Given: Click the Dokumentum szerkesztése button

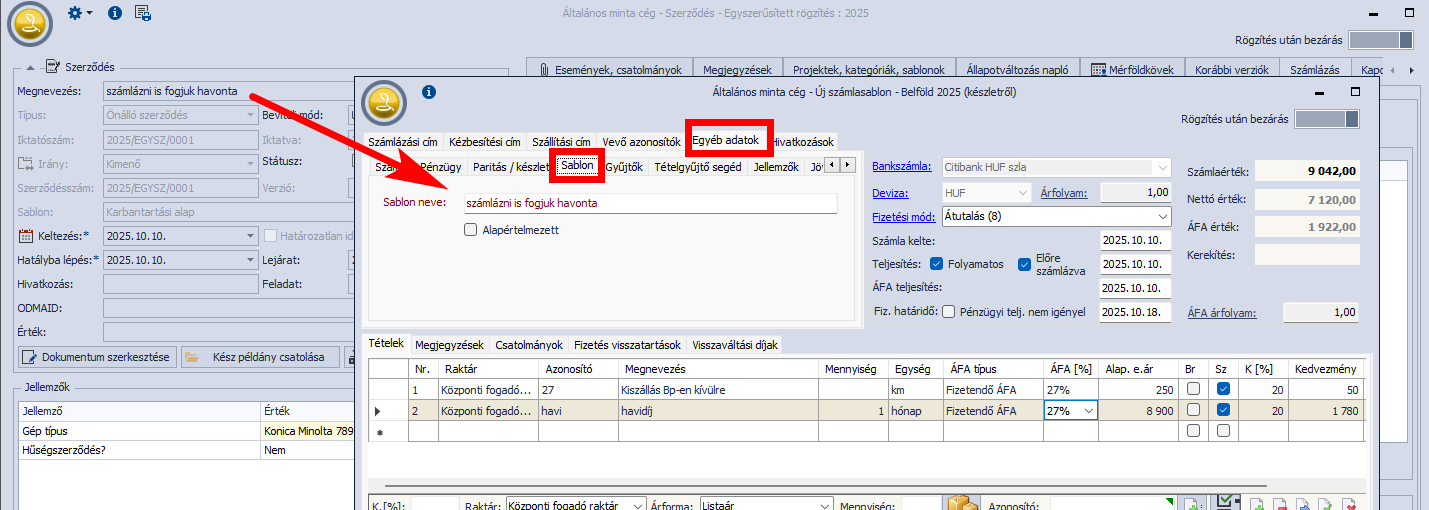Looking at the screenshot, I should pyautogui.click(x=97, y=357).
